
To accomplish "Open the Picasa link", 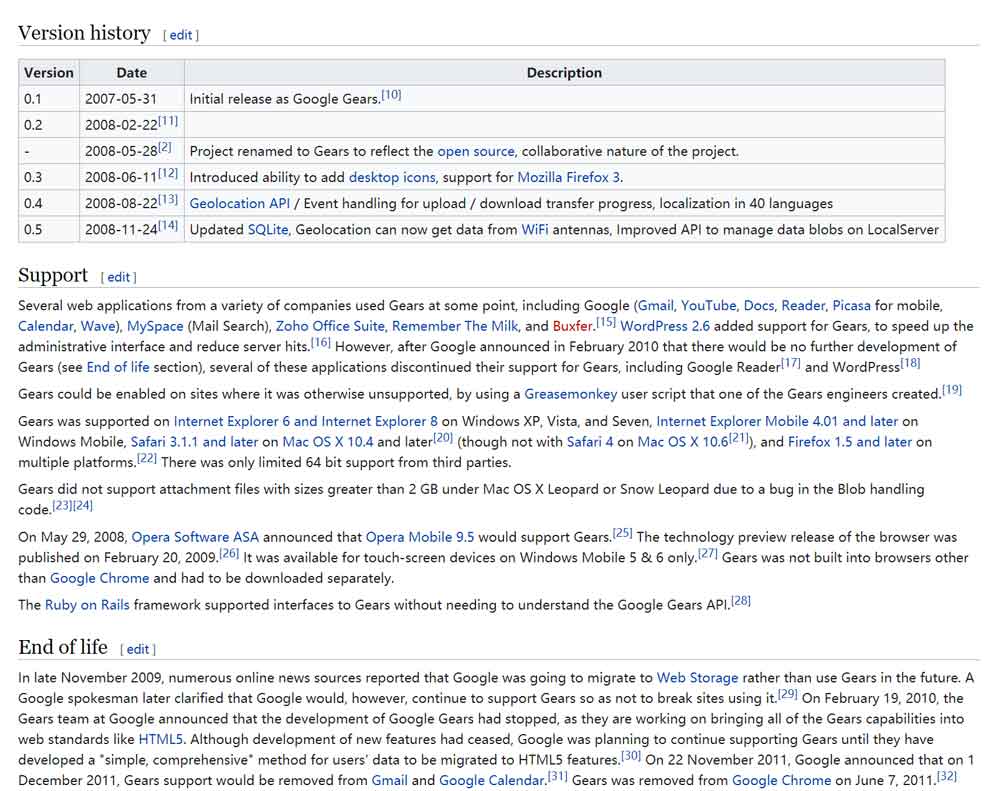I will click(852, 306).
